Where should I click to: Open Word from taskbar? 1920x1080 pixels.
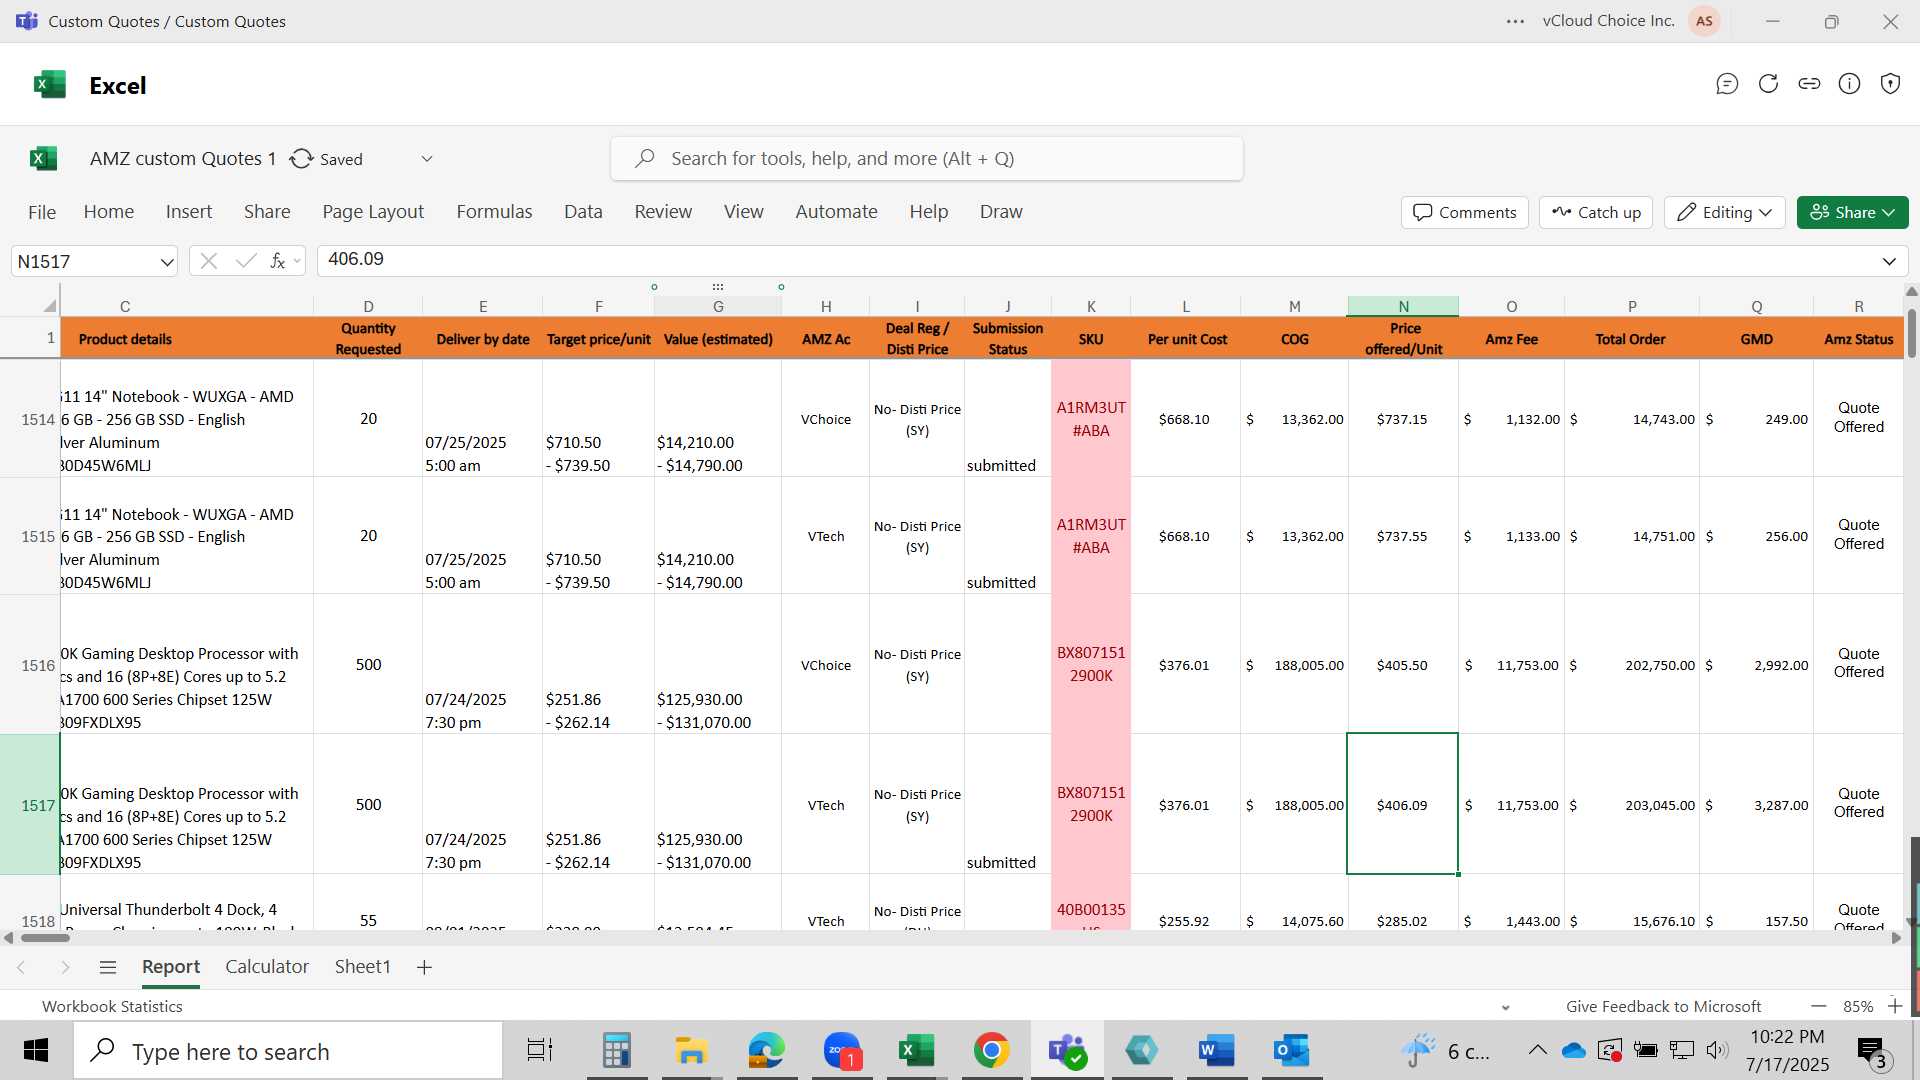(1216, 1050)
